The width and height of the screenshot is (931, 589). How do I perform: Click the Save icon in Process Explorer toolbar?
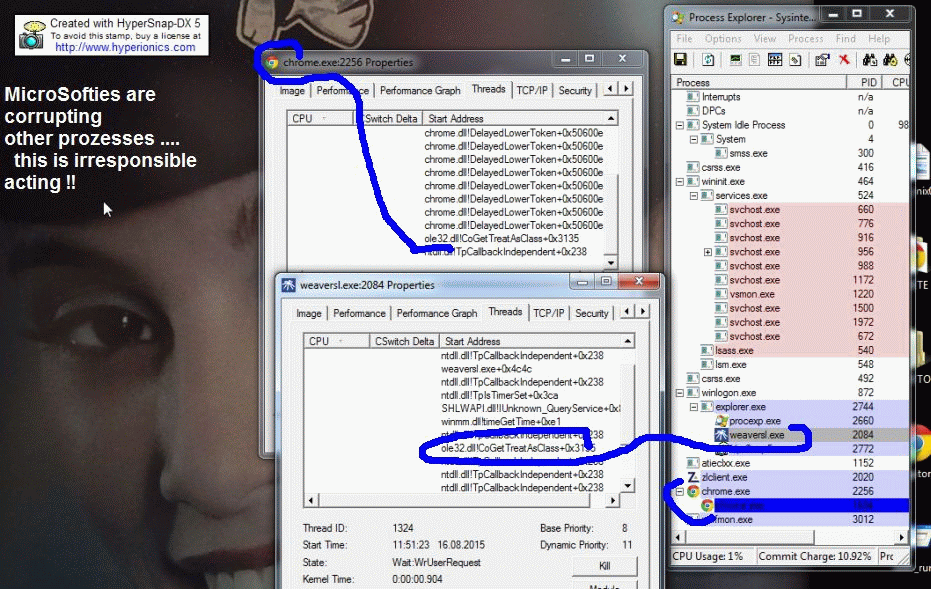(x=680, y=59)
